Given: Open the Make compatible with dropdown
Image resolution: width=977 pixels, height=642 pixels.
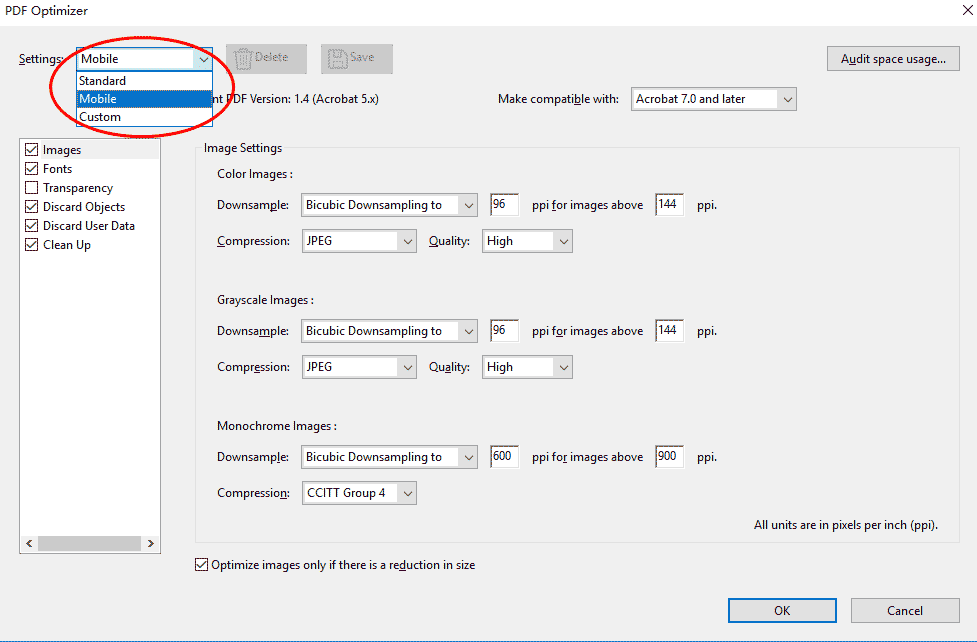Looking at the screenshot, I should [714, 99].
